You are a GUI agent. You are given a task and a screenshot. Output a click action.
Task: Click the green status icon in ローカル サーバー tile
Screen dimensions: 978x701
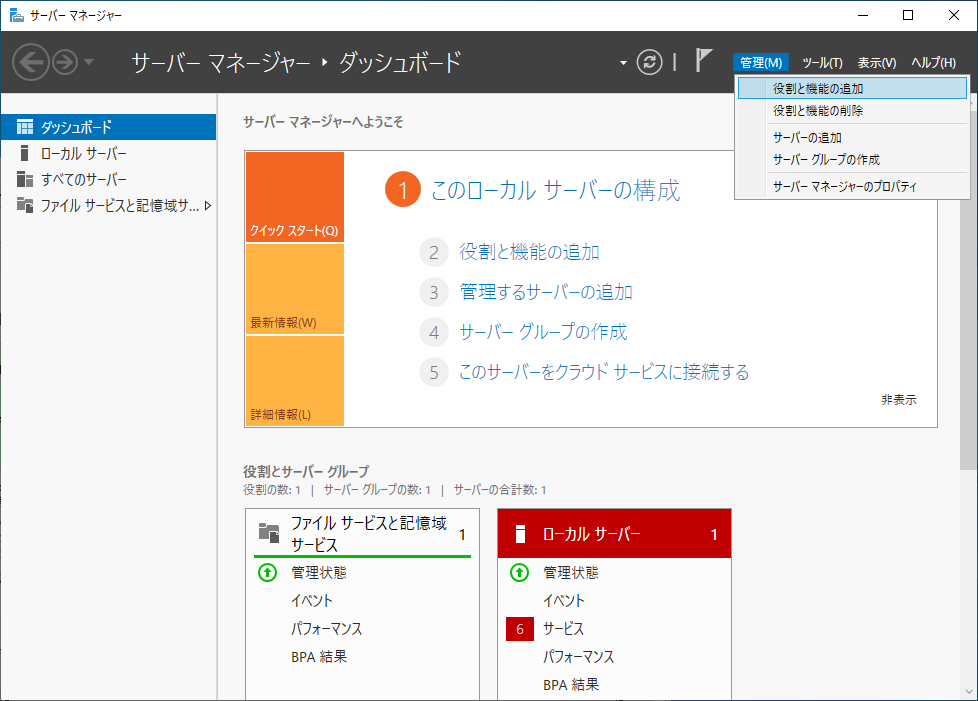click(x=520, y=573)
